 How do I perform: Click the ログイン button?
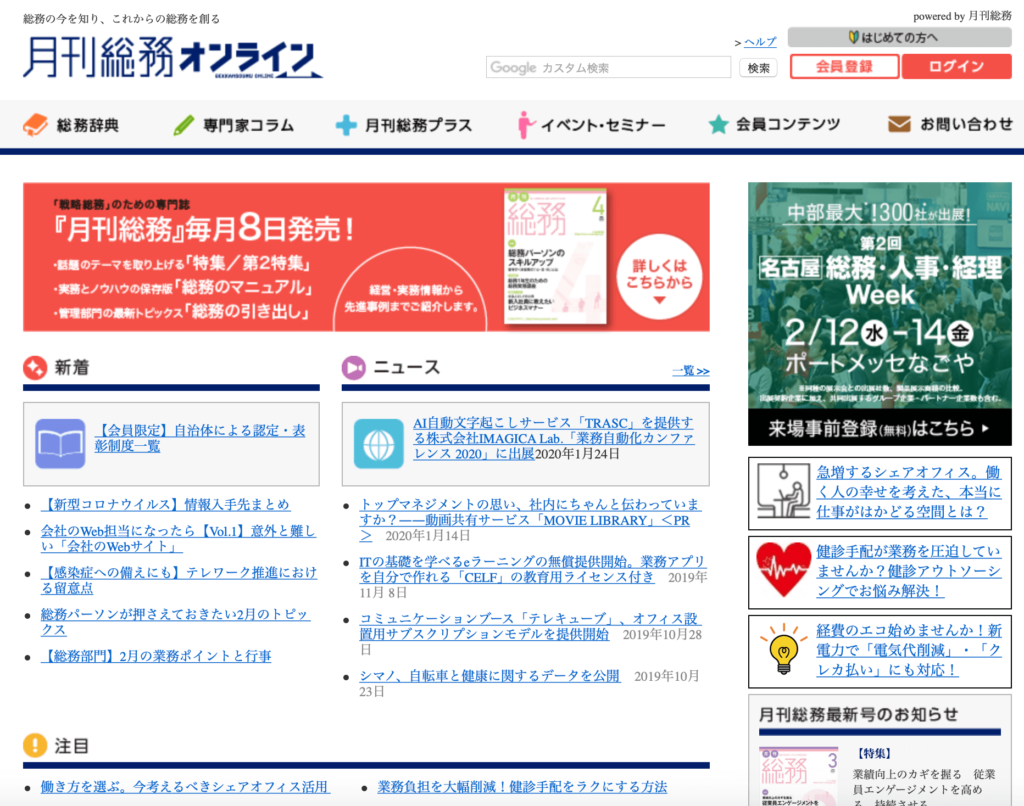957,67
